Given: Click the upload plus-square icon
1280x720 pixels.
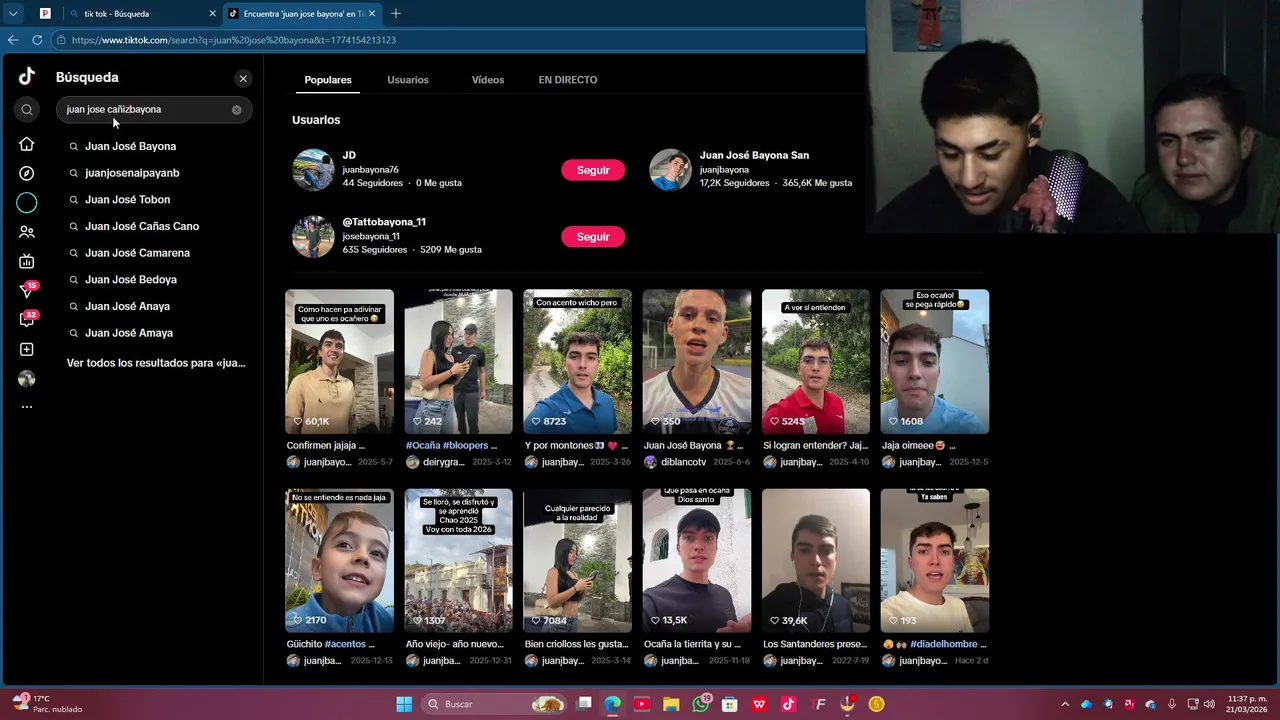Looking at the screenshot, I should [x=27, y=350].
